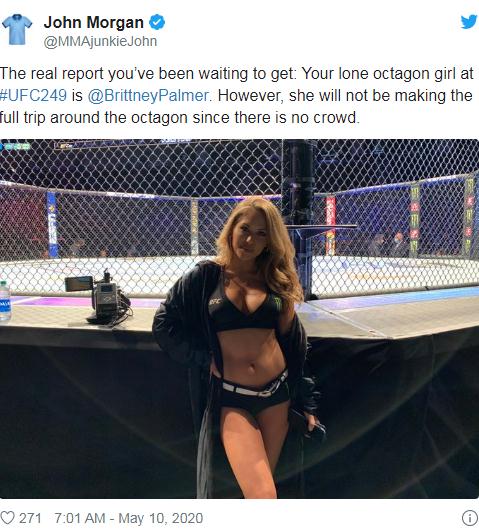Open Twitter via the bird logo
The height and width of the screenshot is (531, 479).
point(469,22)
